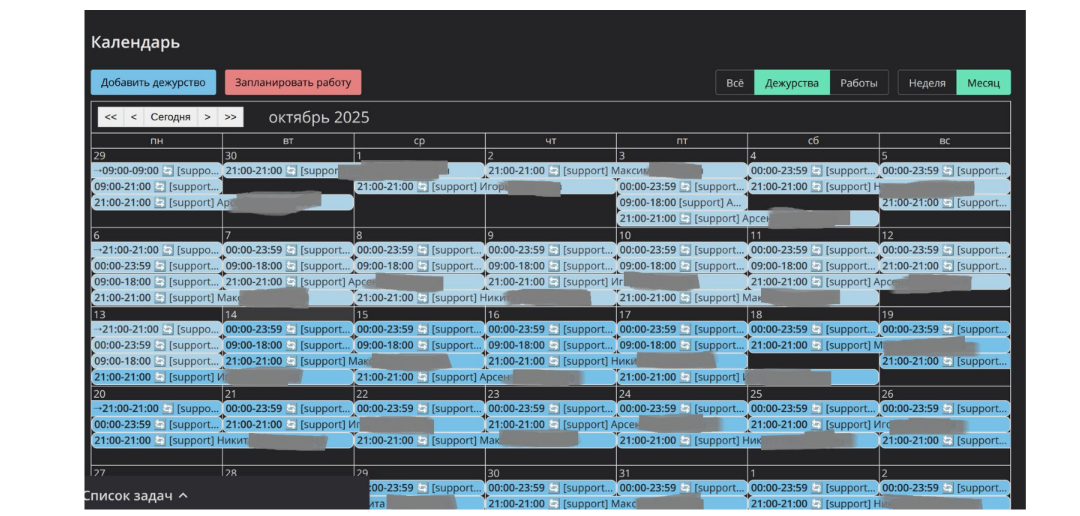This screenshot has height=516, width=1080.
Task: Click repeat icon of 21:00-21:00 event on day 12
Action: pos(948,266)
